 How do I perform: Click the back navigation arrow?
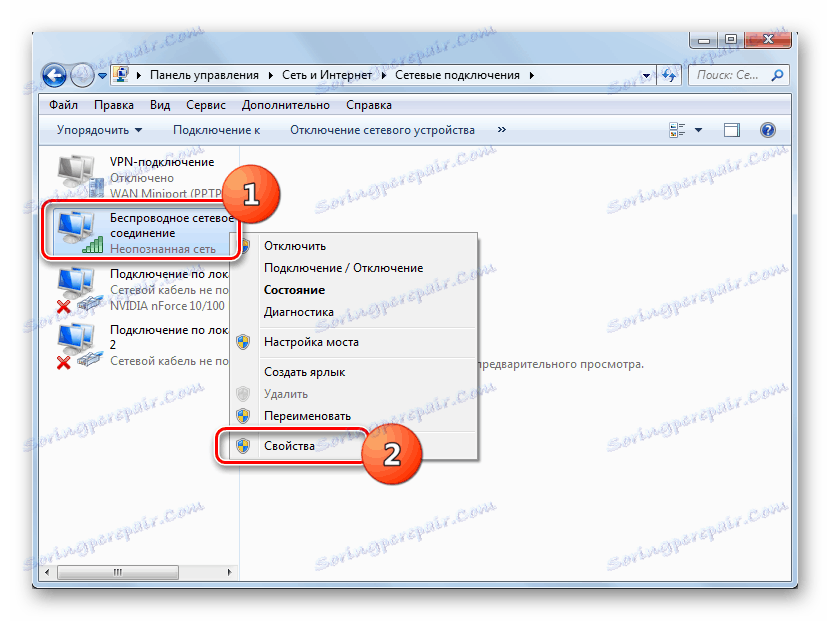[x=53, y=74]
